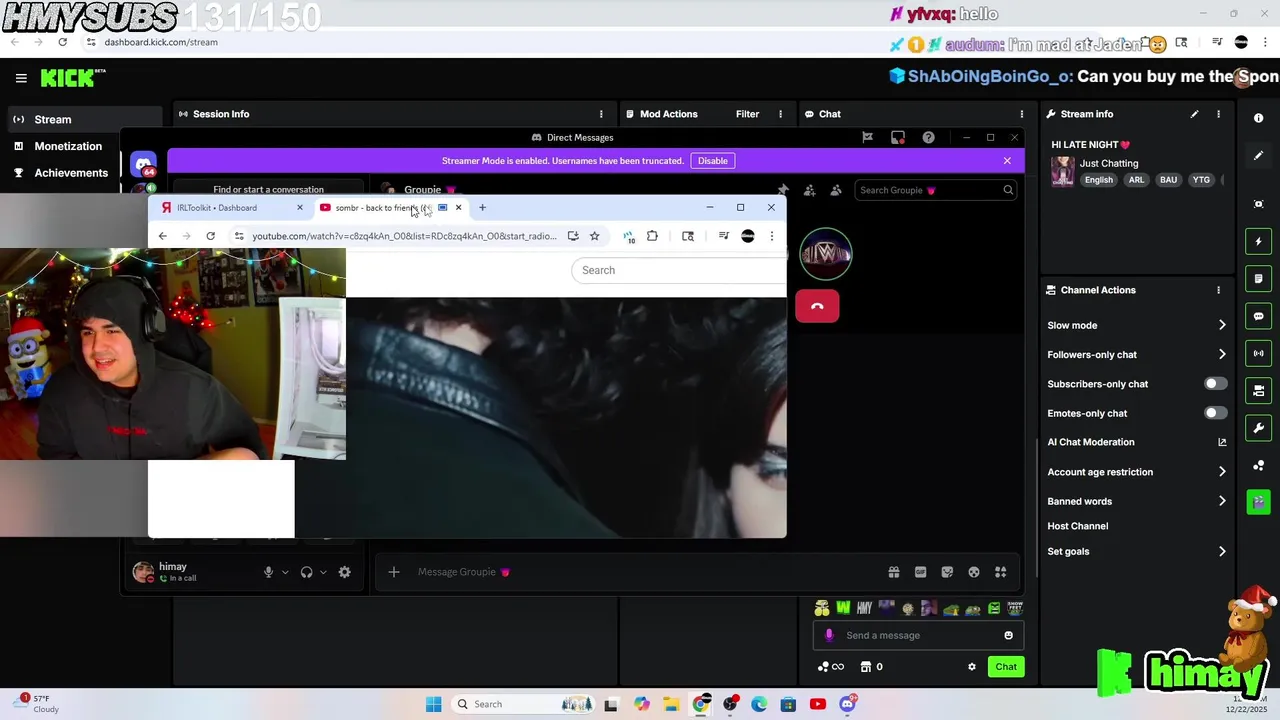Click the English stream tag
Image resolution: width=1280 pixels, height=720 pixels.
1098,180
